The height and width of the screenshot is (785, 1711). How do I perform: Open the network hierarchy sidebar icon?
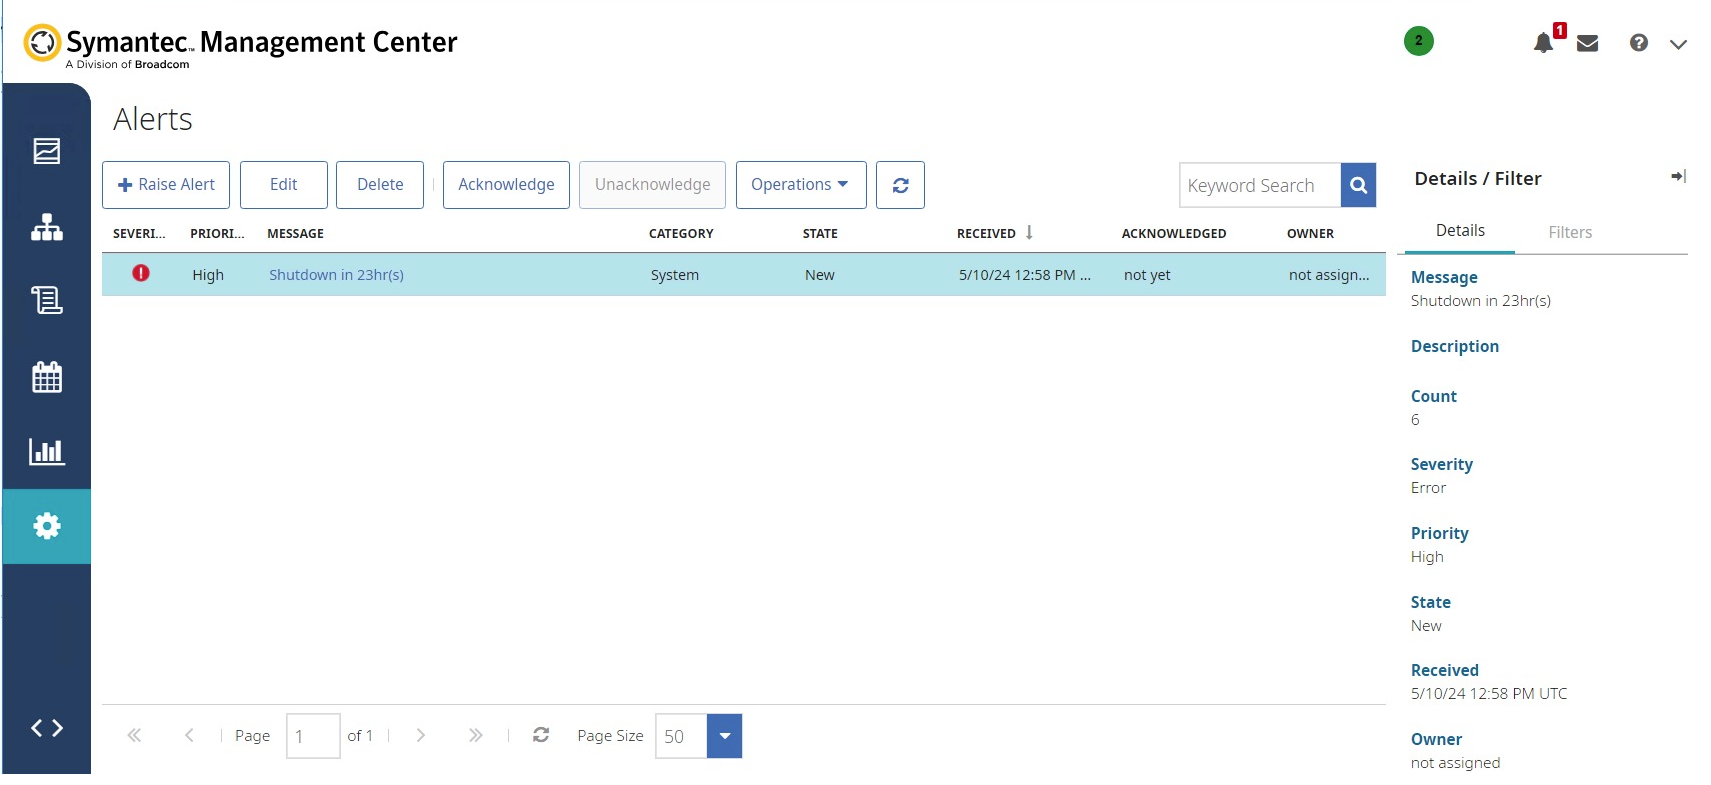click(47, 228)
